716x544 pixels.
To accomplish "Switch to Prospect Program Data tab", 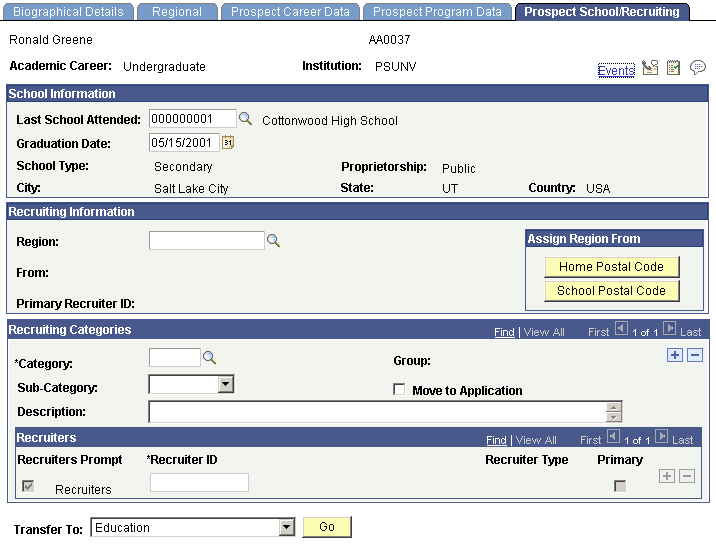I will click(x=437, y=12).
